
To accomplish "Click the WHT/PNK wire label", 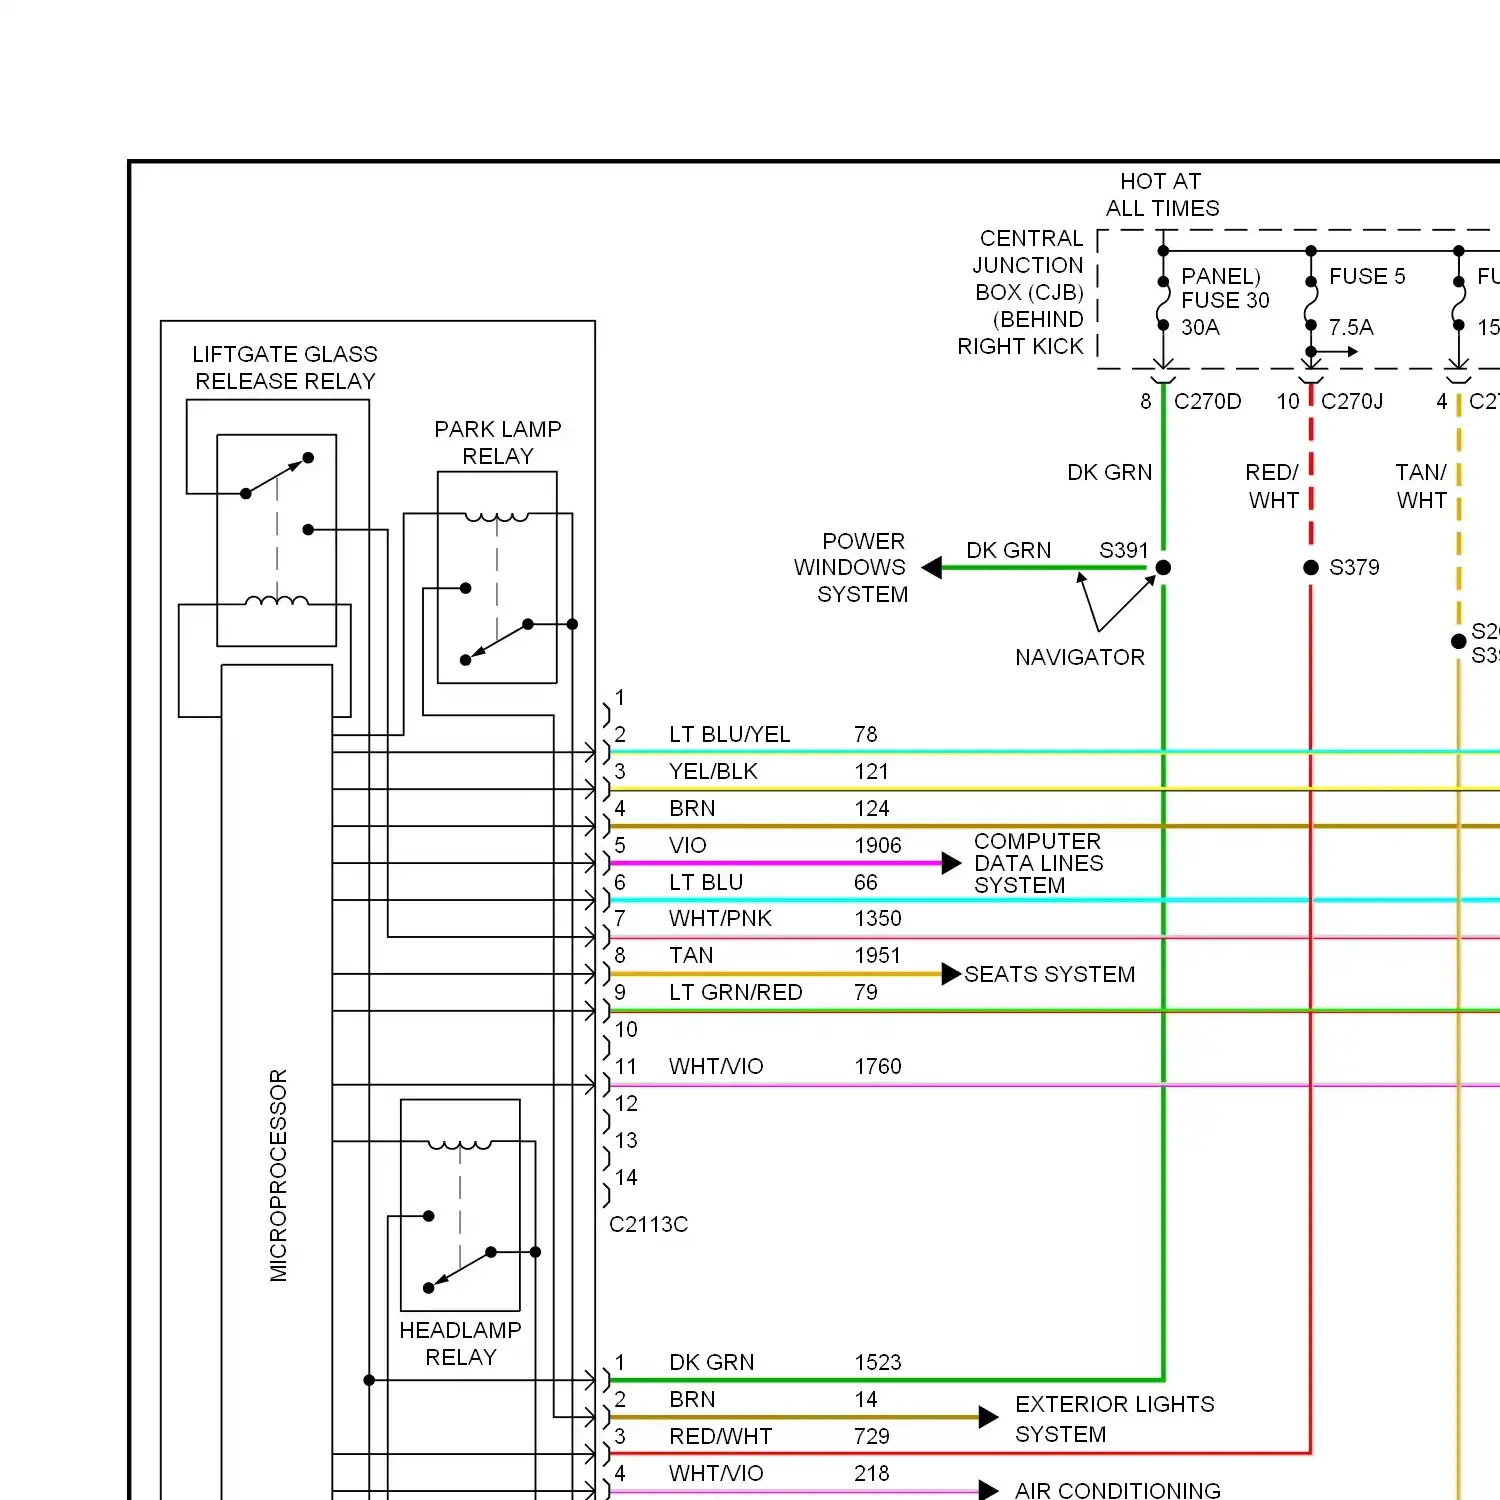I will click(x=720, y=919).
